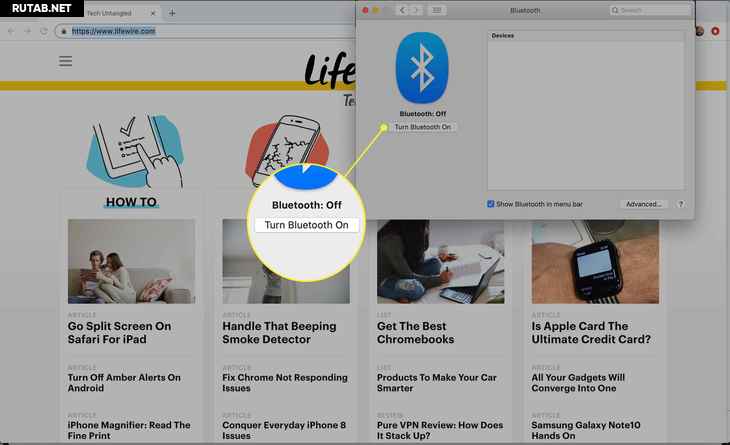Open Go Split Screen On Safari article

(119, 333)
